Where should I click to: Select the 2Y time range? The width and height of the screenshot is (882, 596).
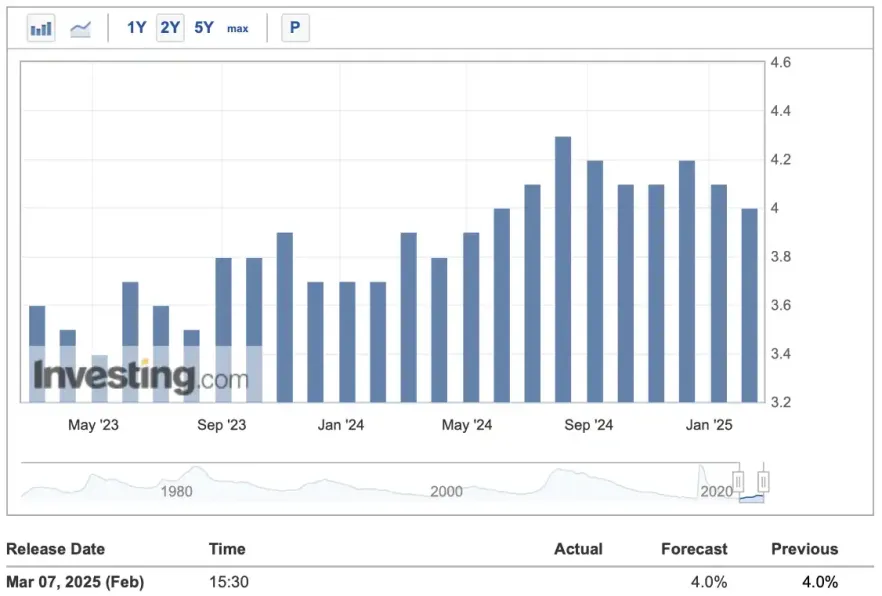click(x=170, y=28)
